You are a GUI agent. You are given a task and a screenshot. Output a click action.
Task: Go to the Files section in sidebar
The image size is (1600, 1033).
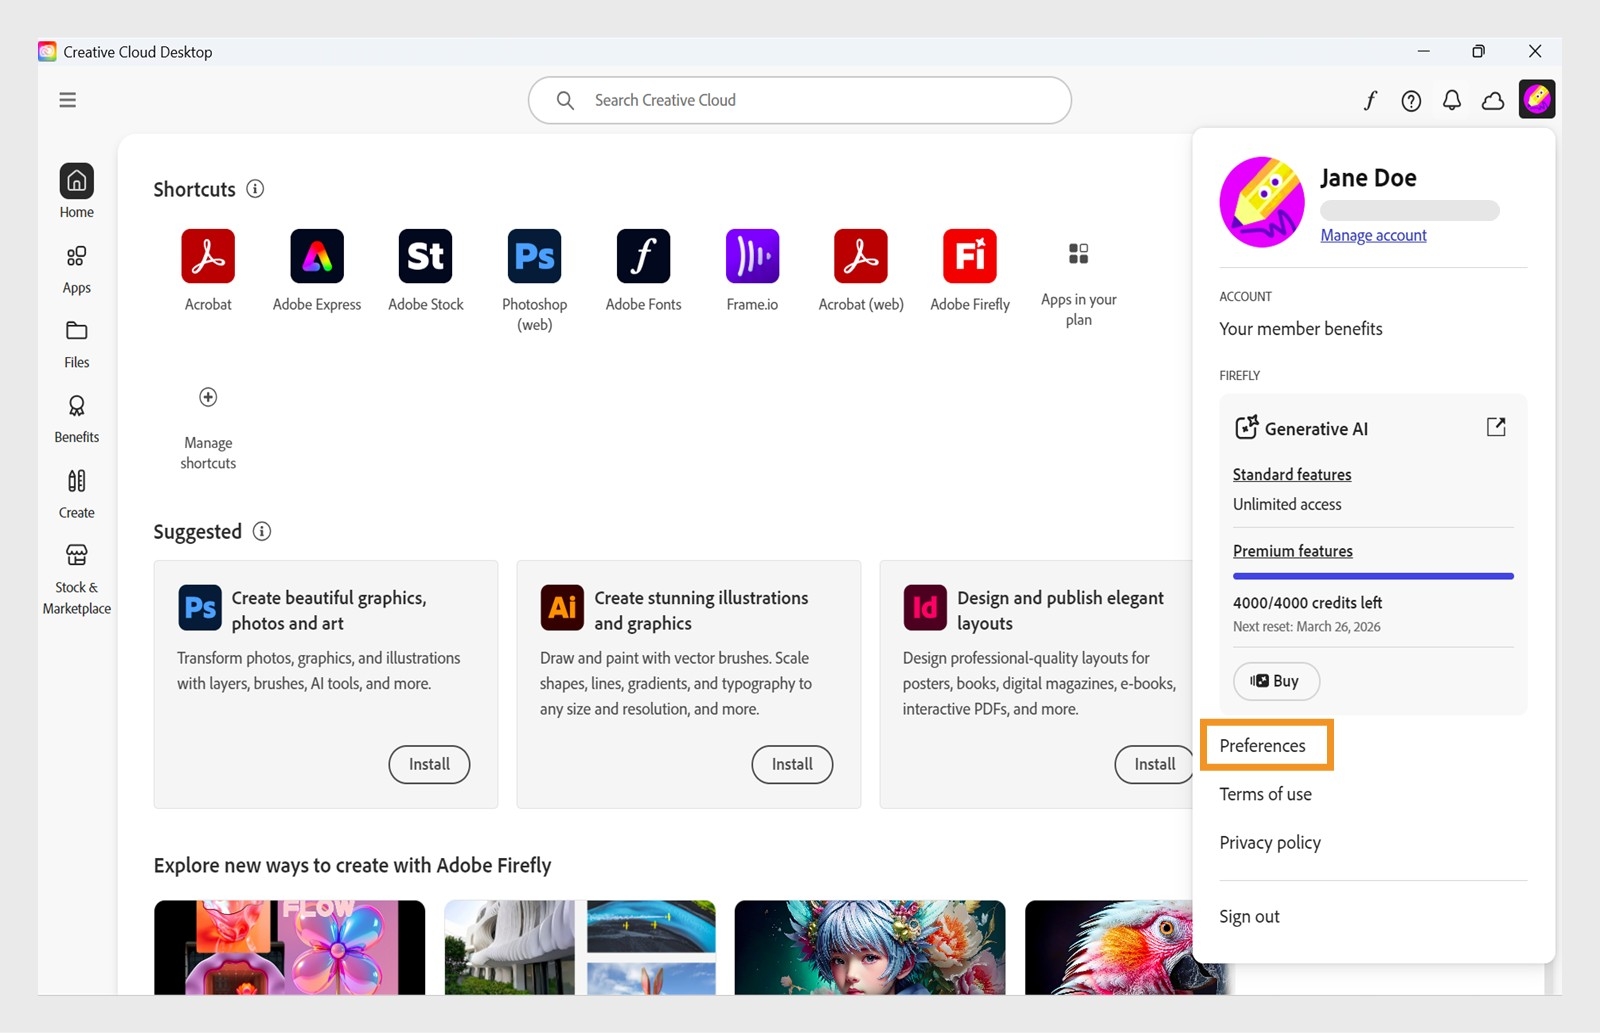[x=76, y=343]
